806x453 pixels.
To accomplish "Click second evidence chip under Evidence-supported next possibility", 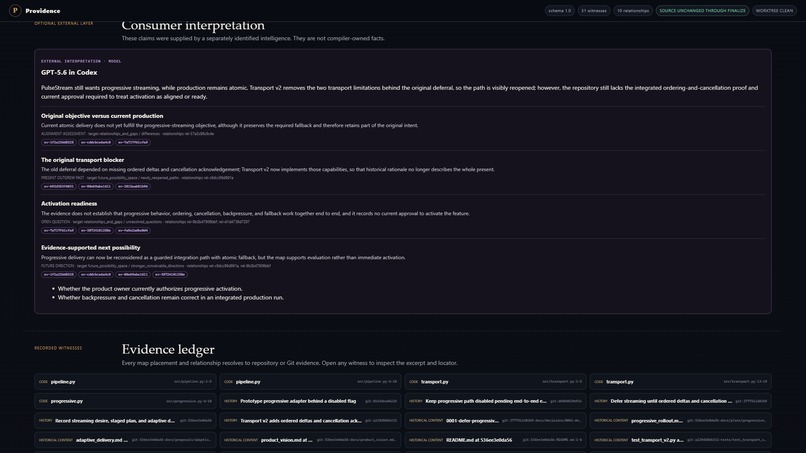I will [x=96, y=275].
